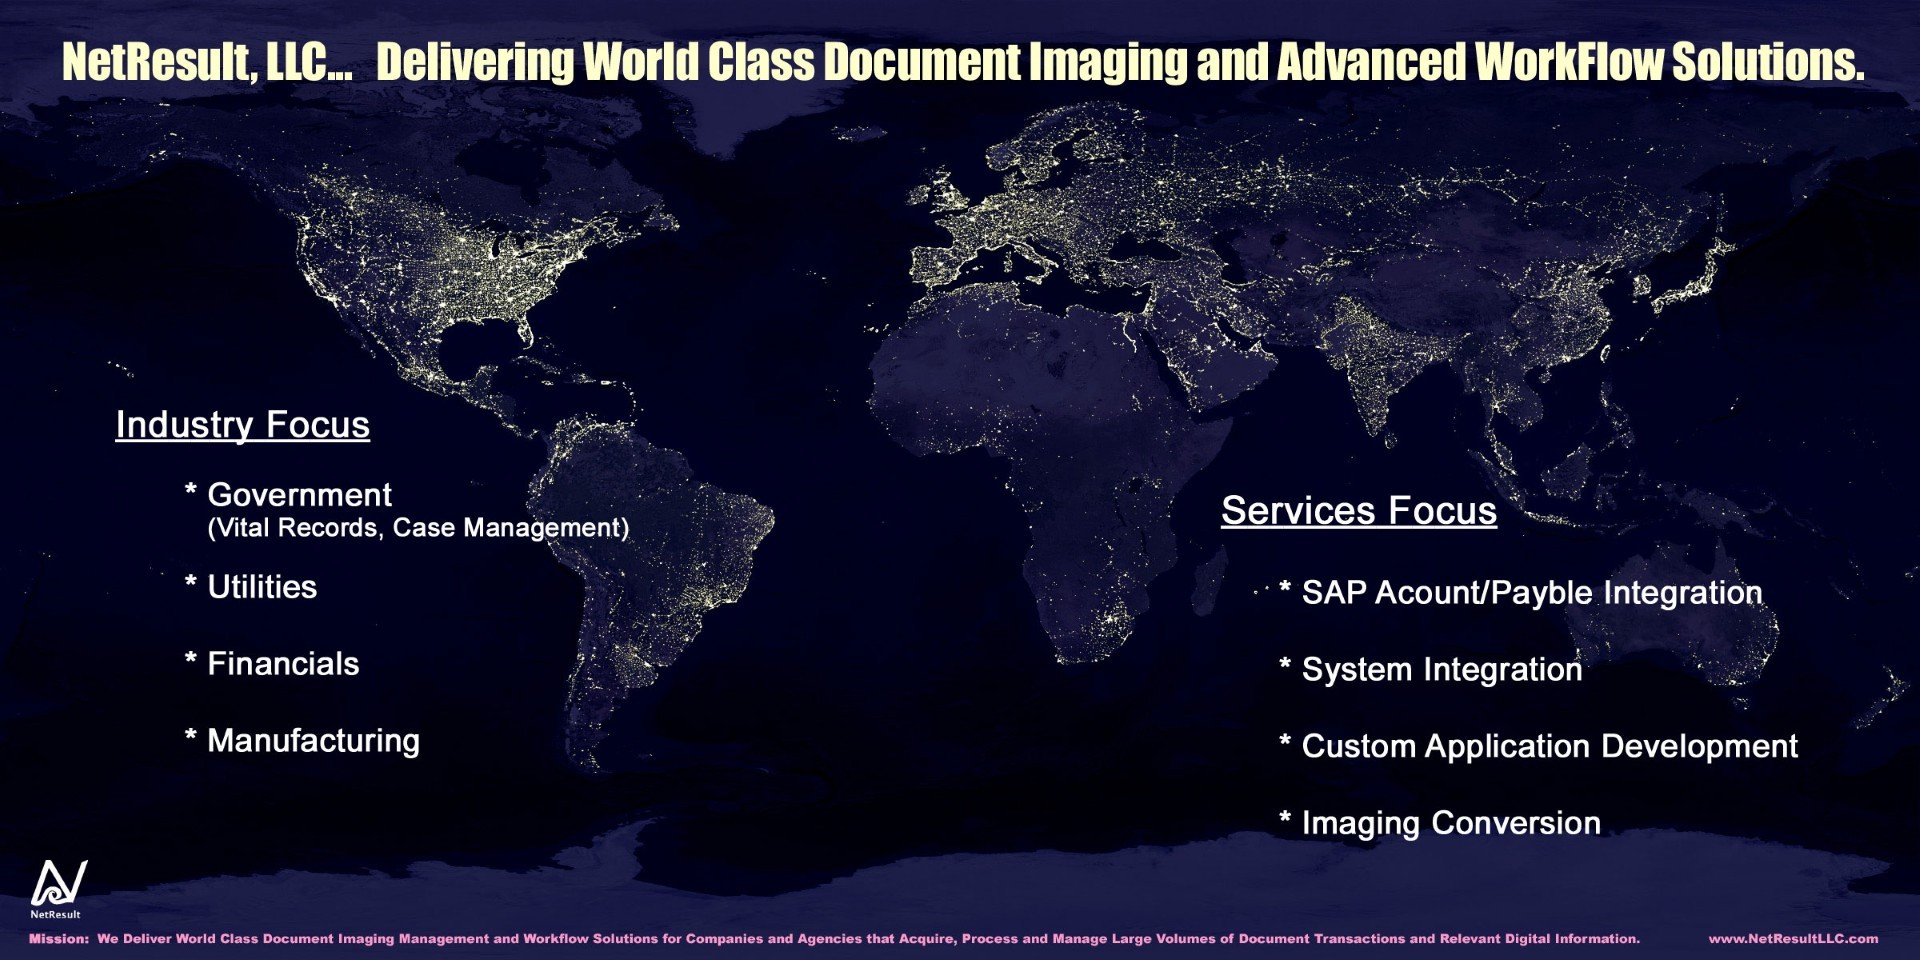This screenshot has width=1920, height=960.
Task: Click the '(Vital Records, Case Management)' subtext
Action: point(418,528)
